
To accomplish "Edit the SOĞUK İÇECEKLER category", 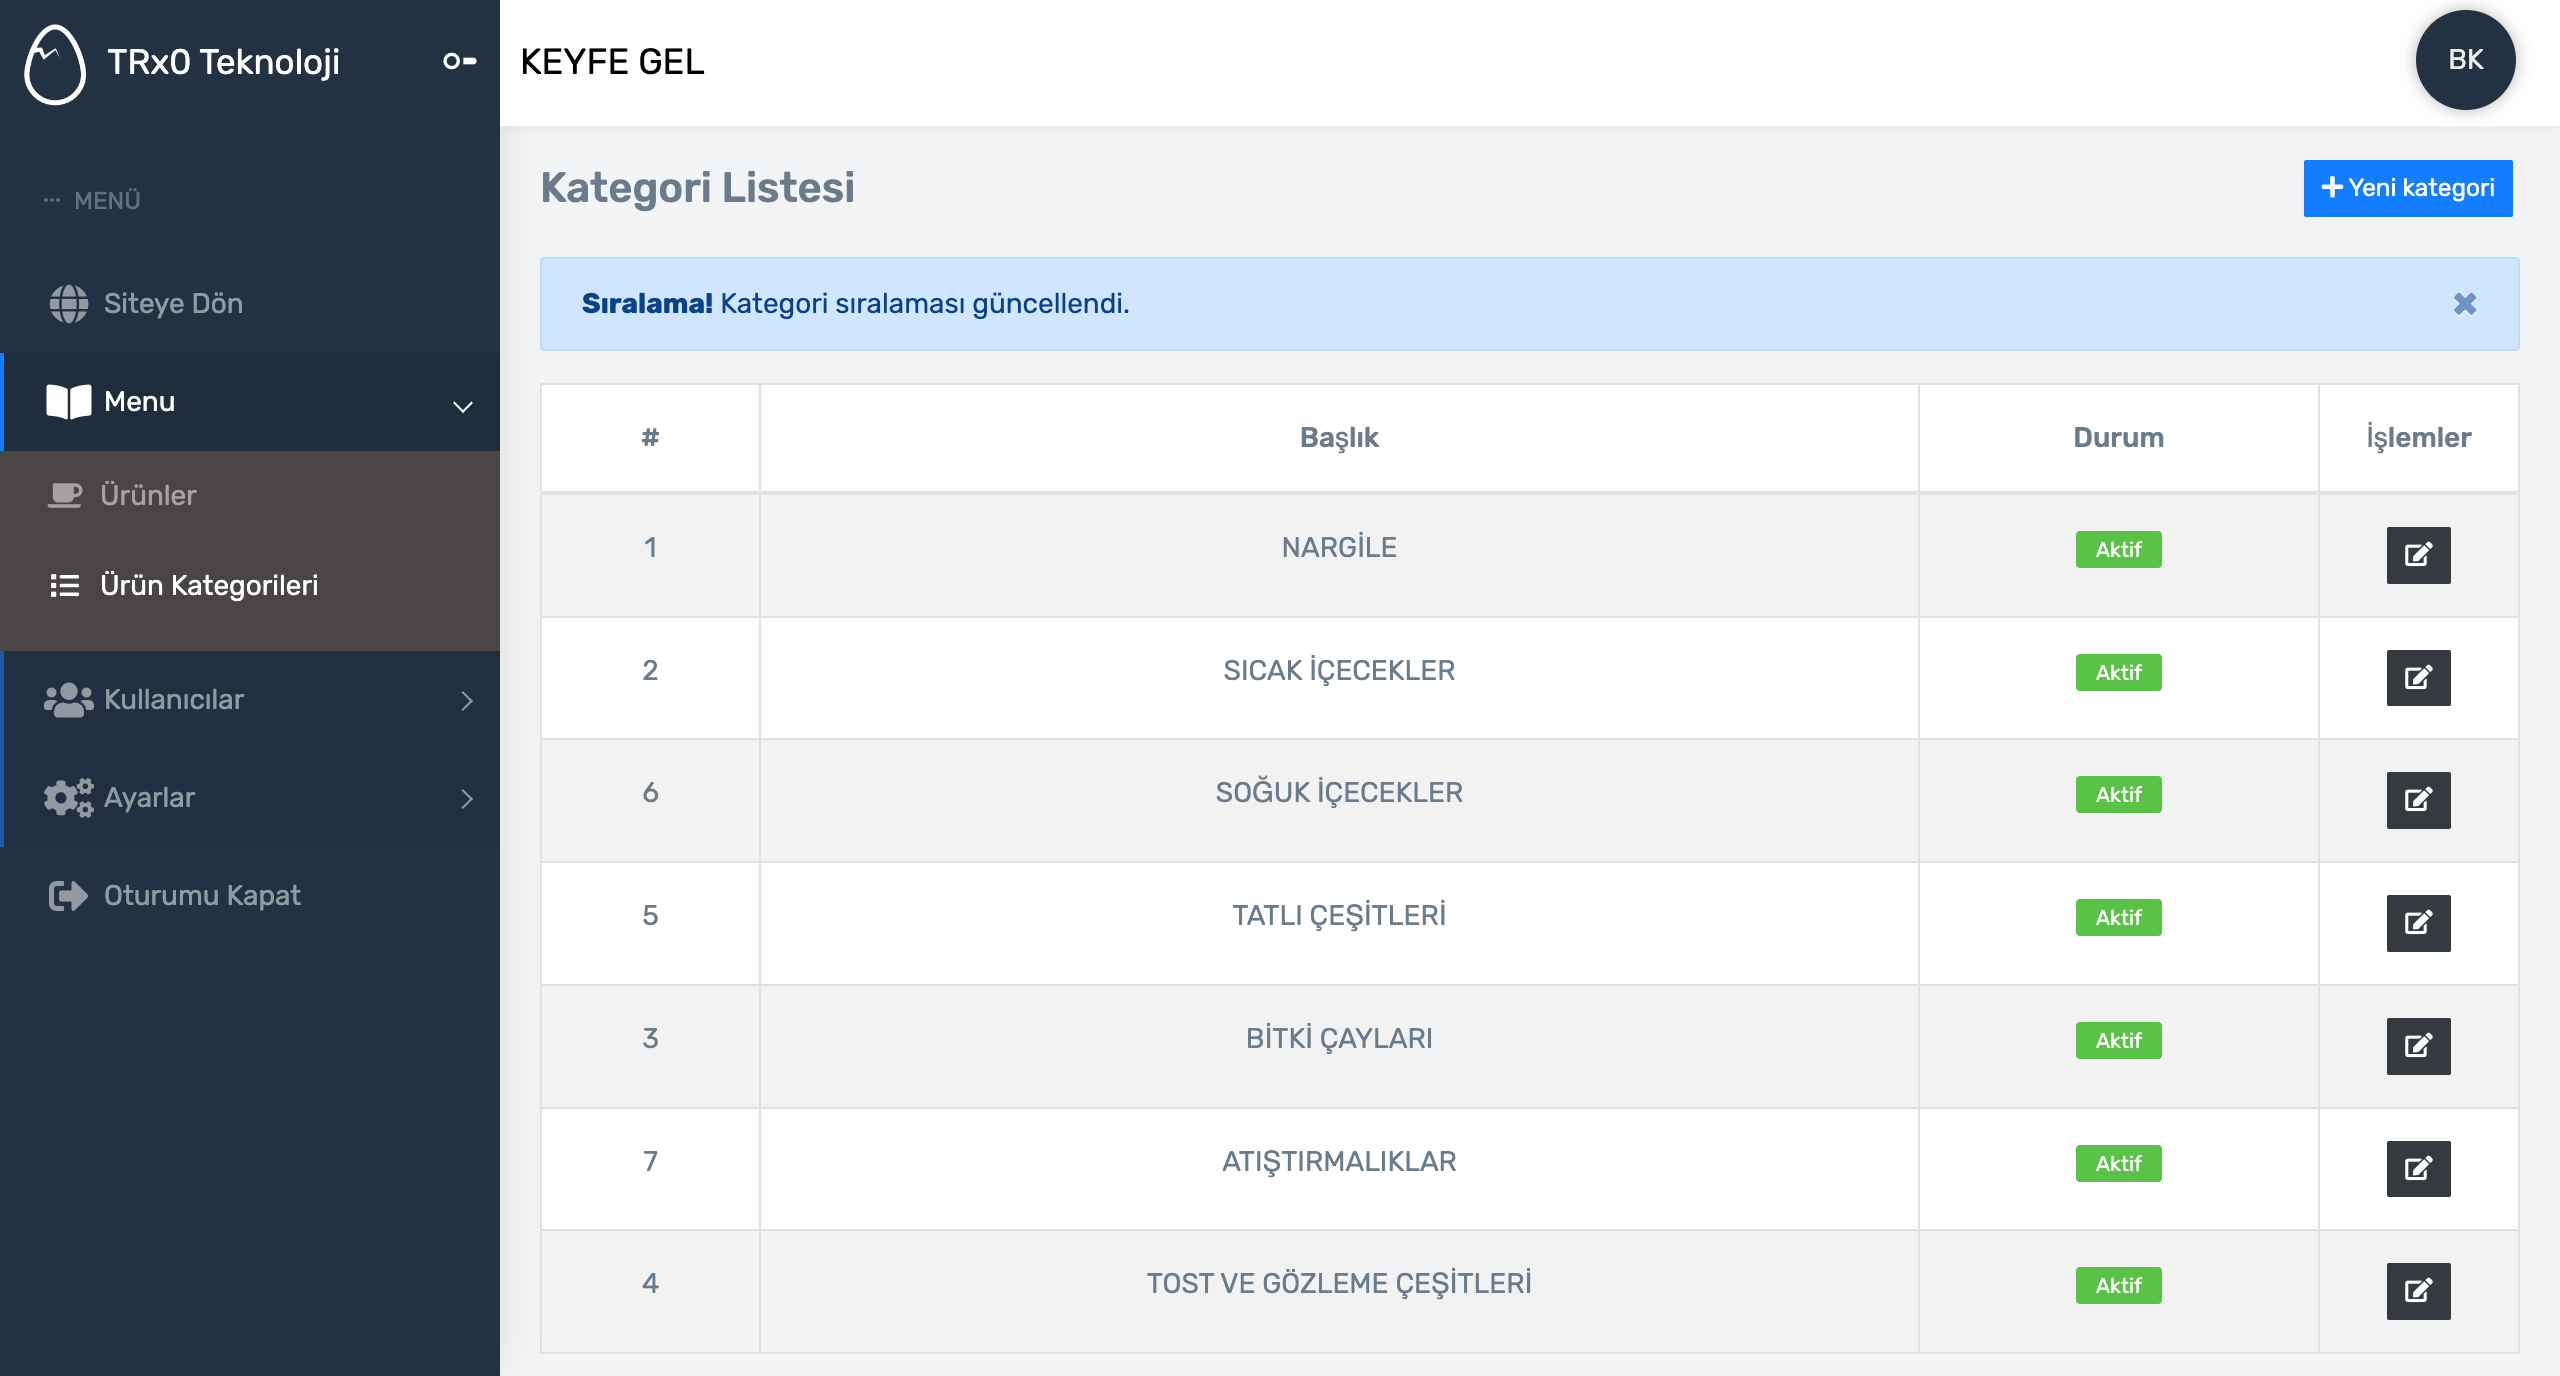I will point(2418,800).
